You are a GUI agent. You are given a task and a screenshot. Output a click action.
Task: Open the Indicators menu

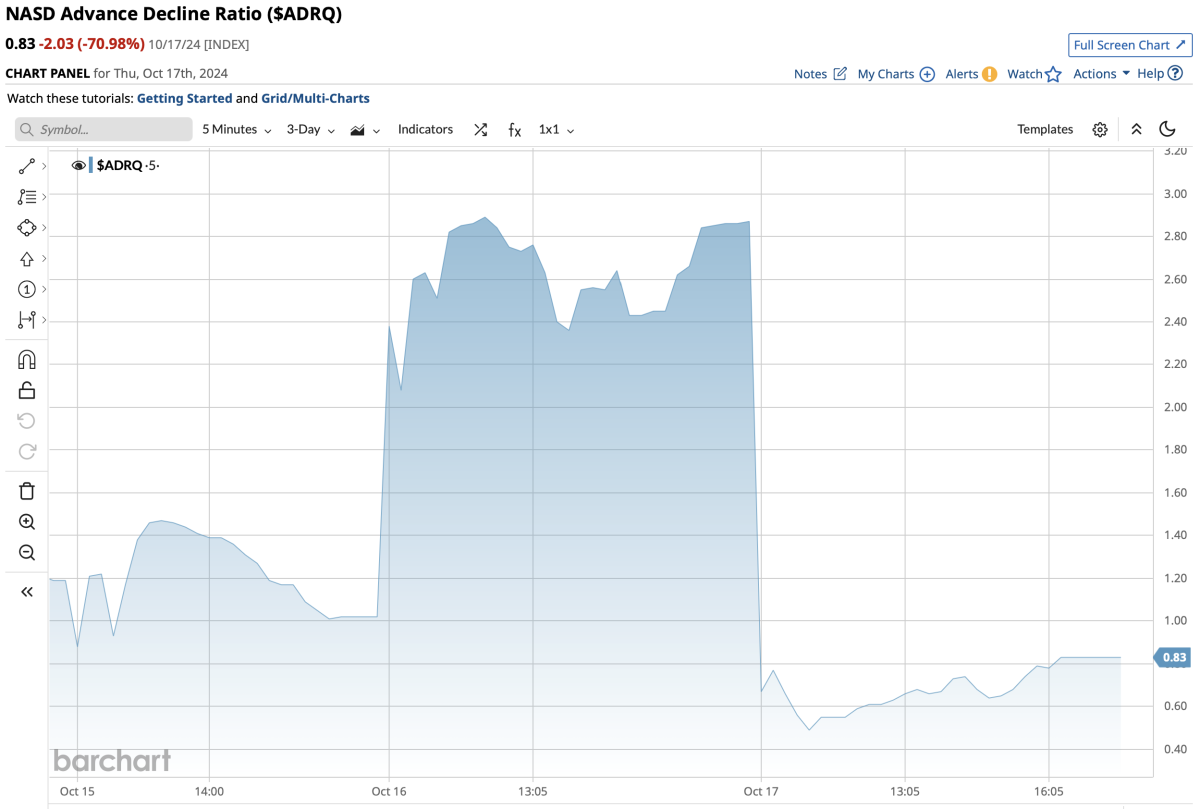[425, 130]
